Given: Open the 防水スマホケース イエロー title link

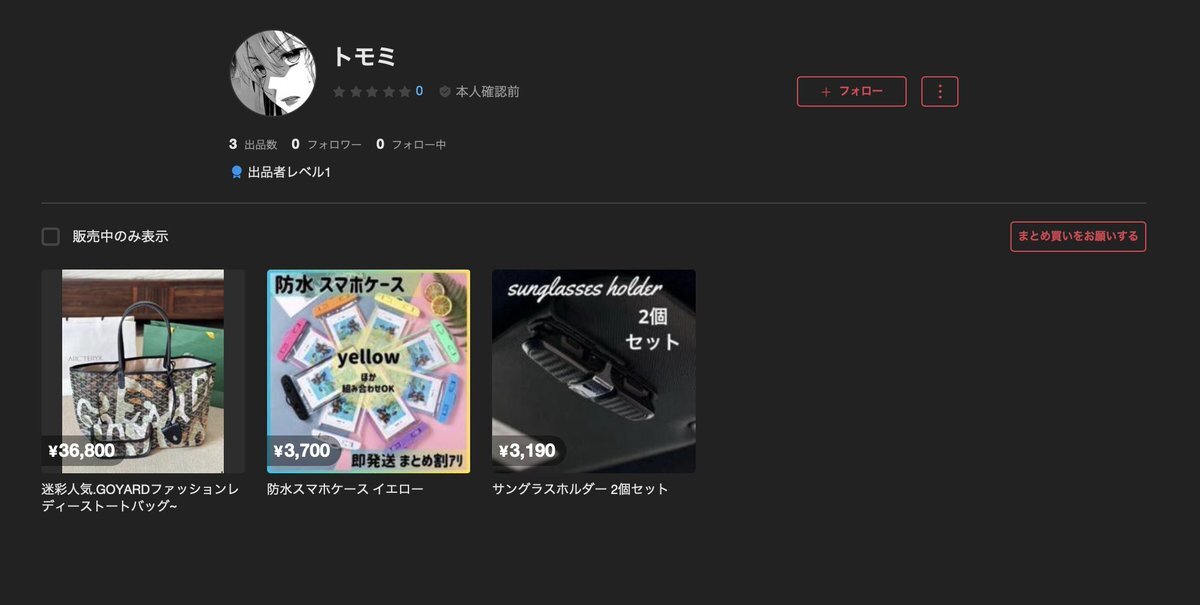Looking at the screenshot, I should tap(345, 489).
